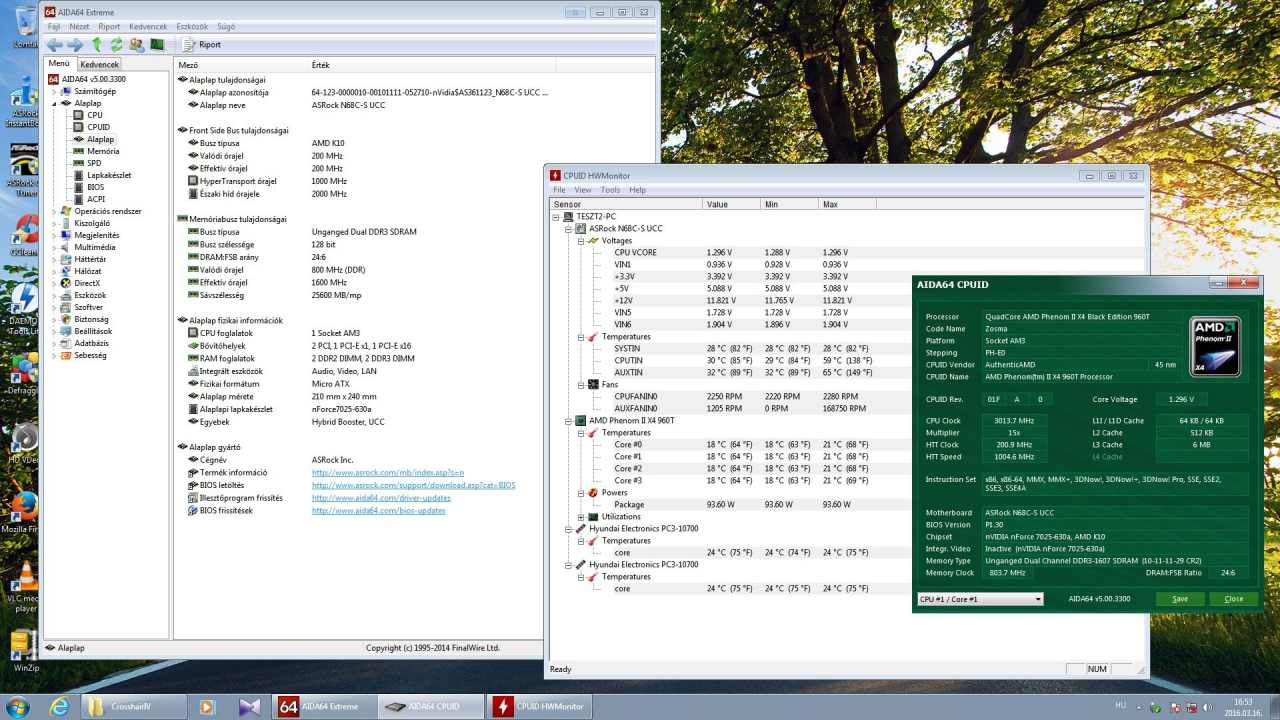
Task: Open Súgó menu in AIDA64
Action: (226, 27)
